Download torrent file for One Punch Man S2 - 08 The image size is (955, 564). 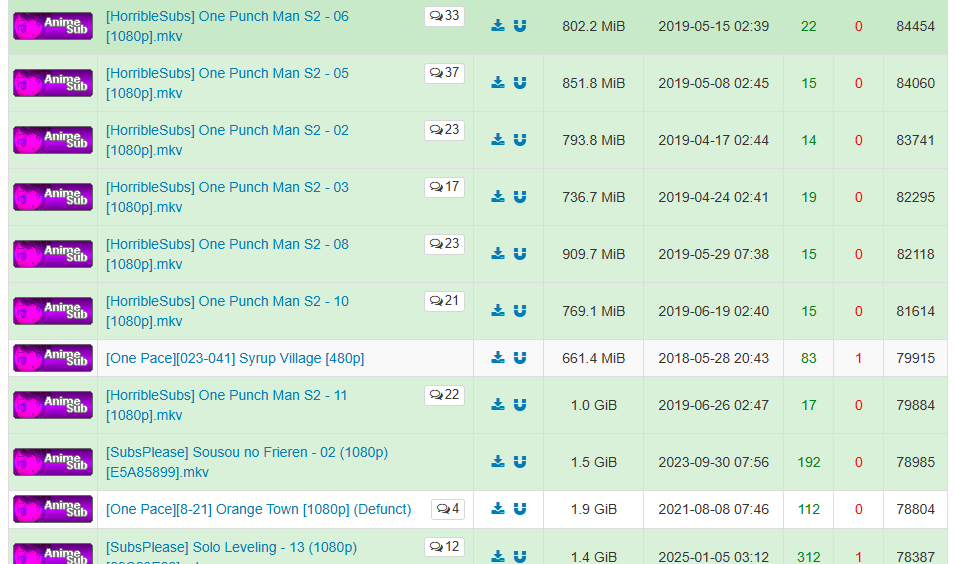click(x=498, y=254)
